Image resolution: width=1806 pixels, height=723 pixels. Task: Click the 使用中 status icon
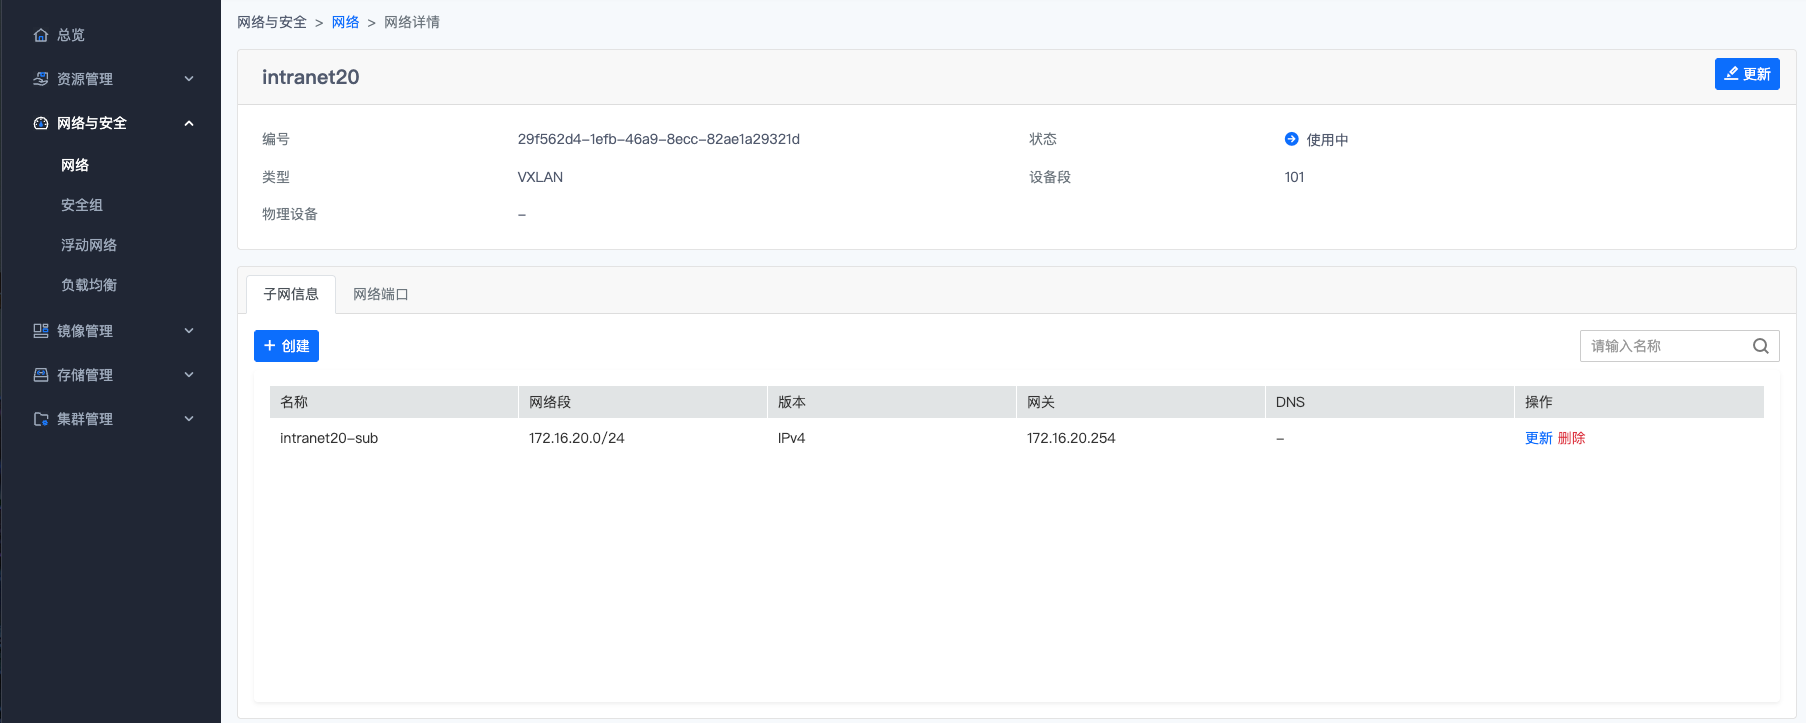[1291, 139]
